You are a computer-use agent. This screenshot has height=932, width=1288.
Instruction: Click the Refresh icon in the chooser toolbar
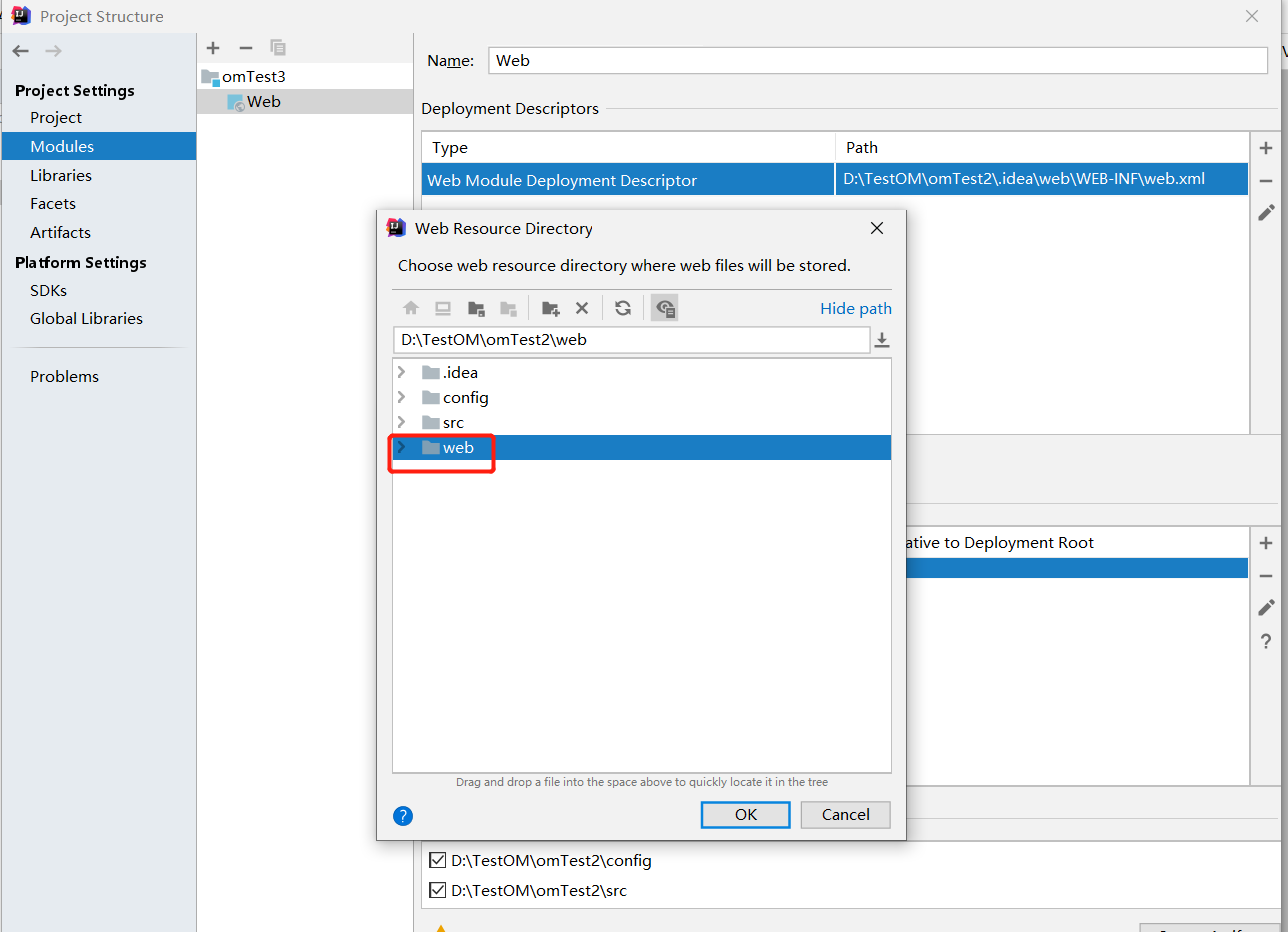point(623,308)
